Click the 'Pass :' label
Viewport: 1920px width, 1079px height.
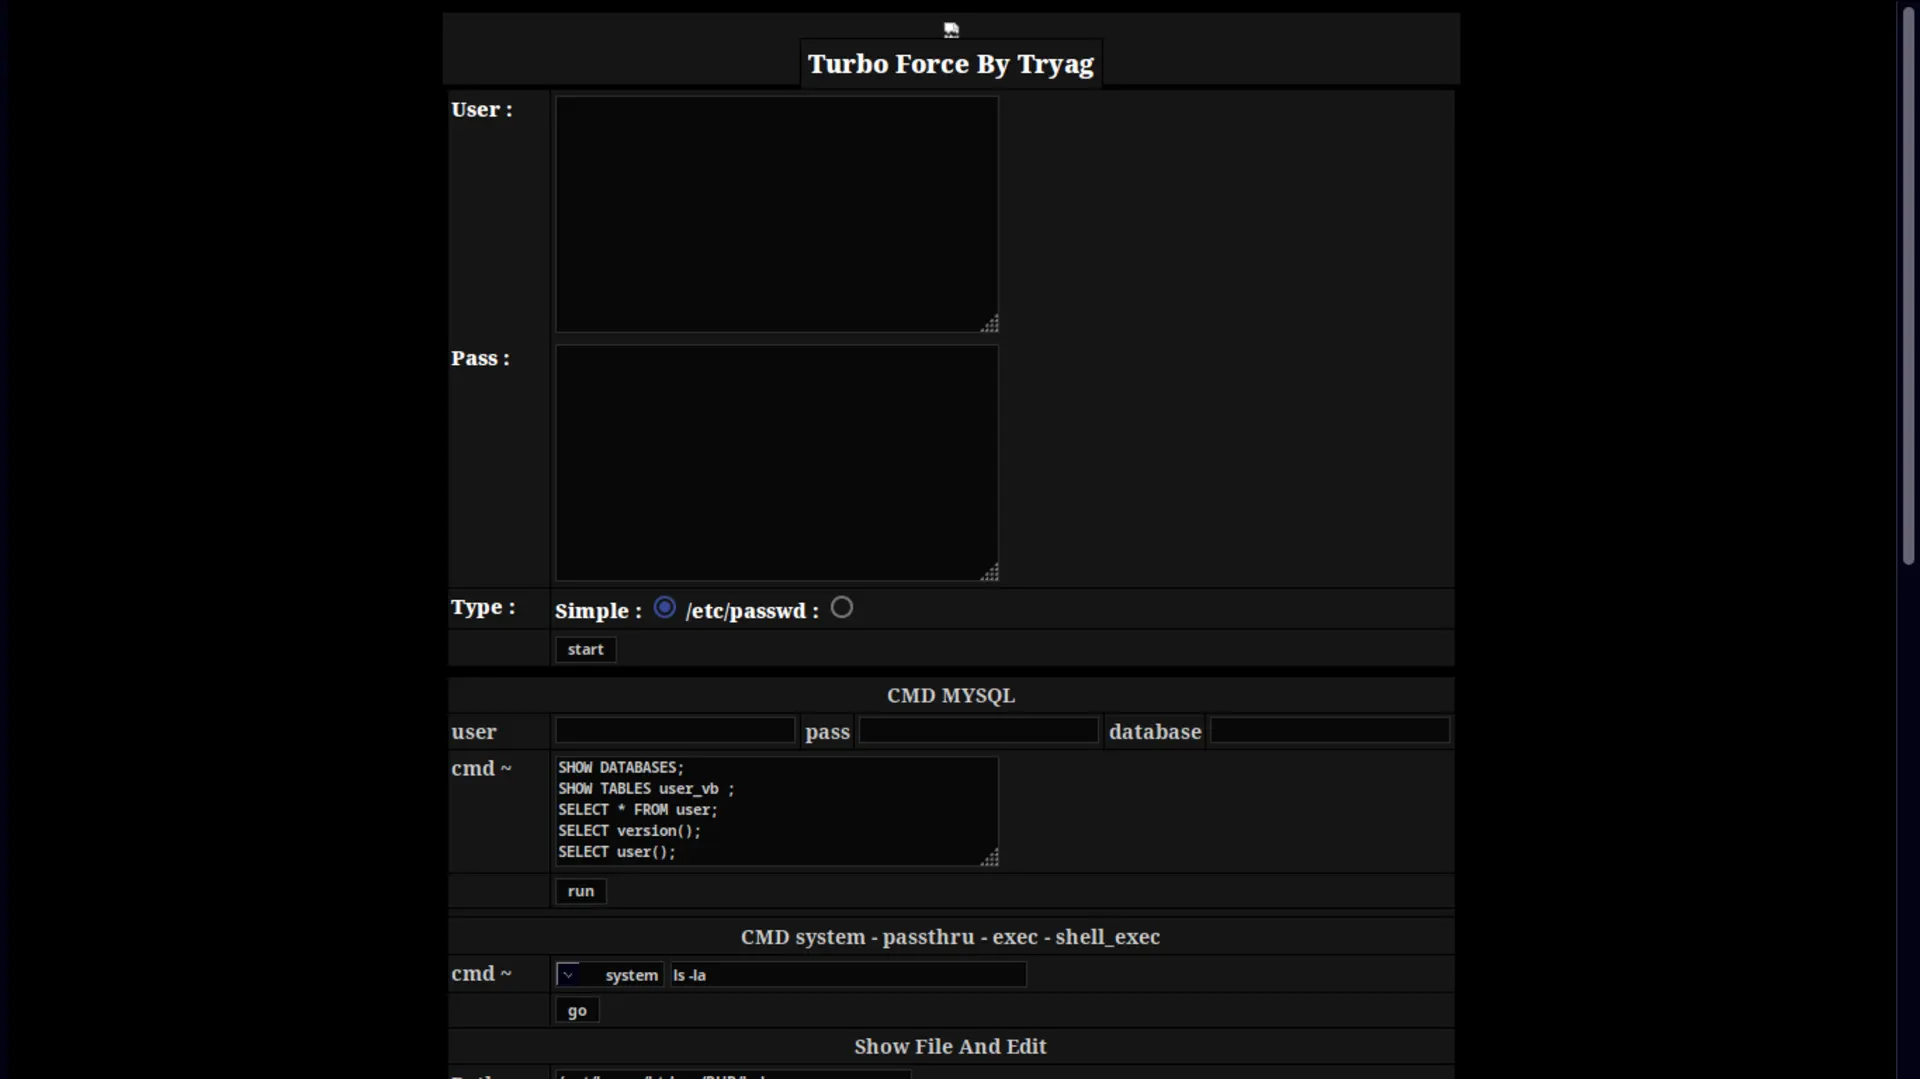[481, 358]
